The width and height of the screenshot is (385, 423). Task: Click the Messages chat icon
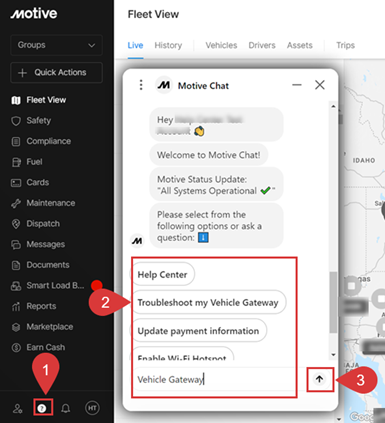point(16,245)
